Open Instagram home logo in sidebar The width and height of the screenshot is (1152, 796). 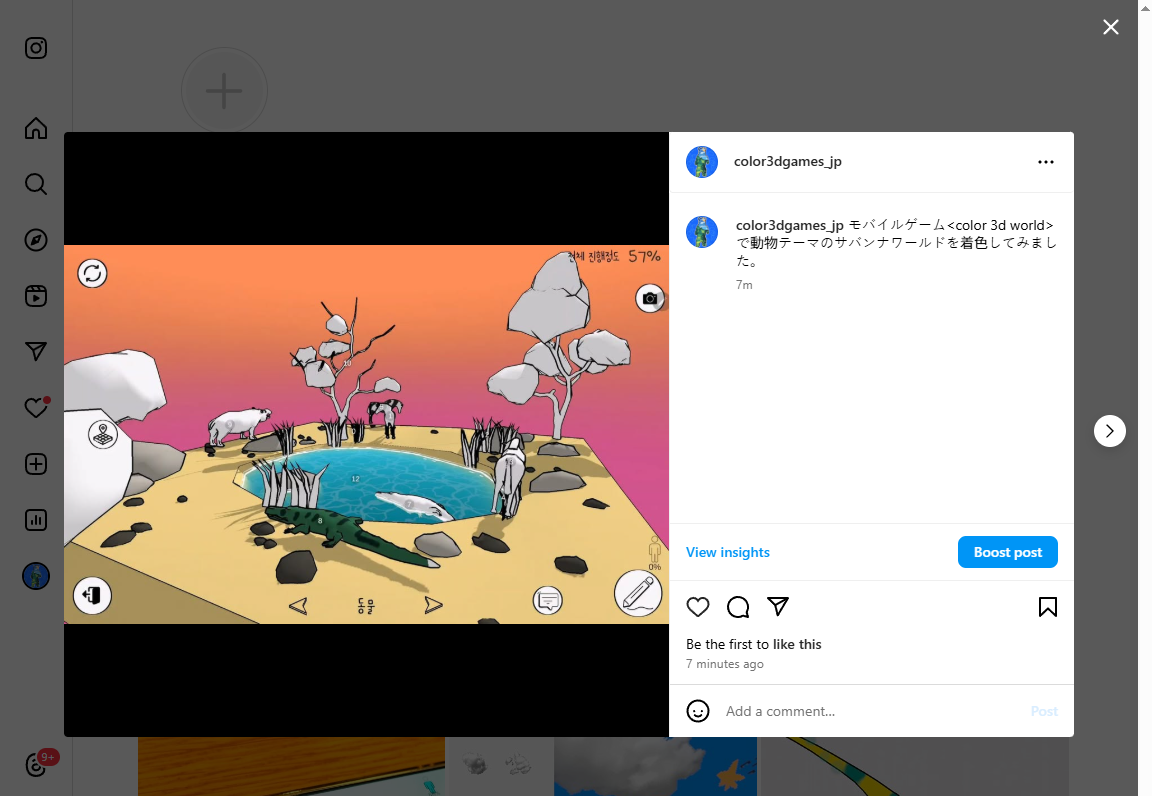(36, 48)
